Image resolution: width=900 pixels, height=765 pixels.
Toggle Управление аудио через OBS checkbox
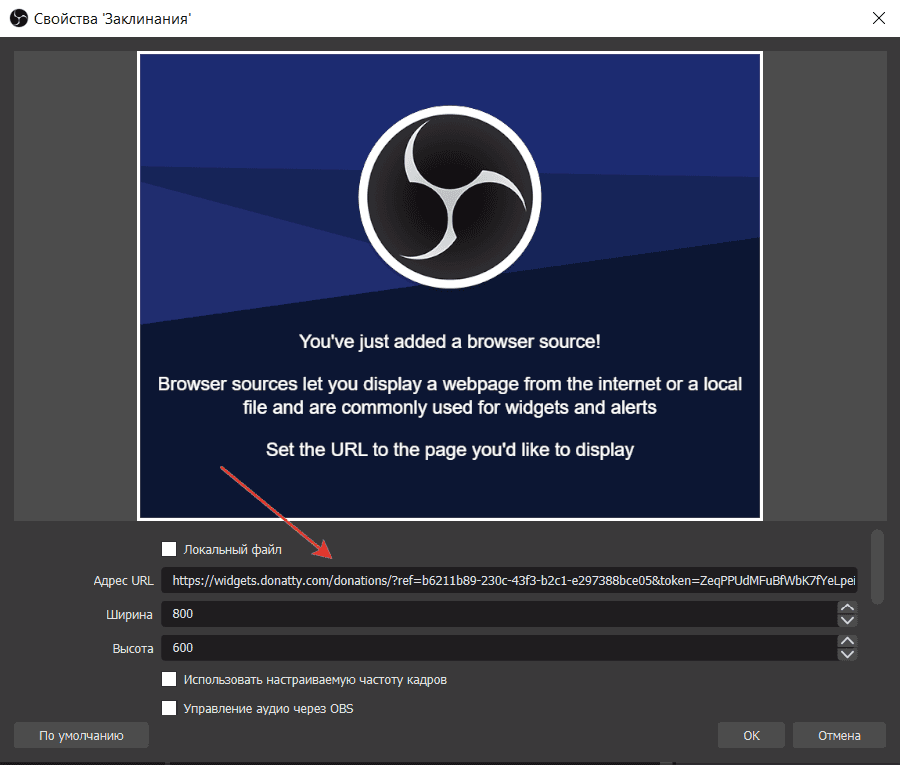(x=169, y=708)
